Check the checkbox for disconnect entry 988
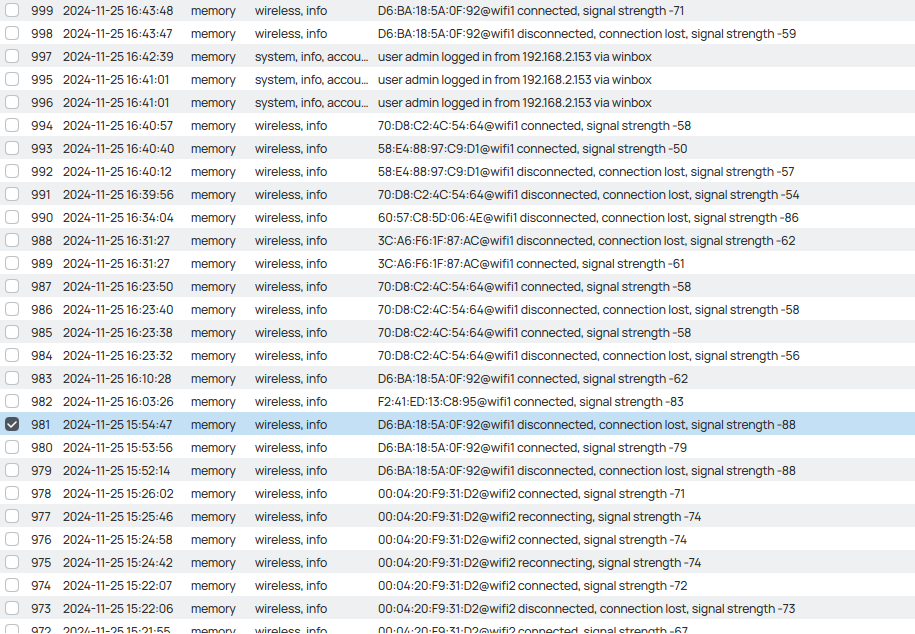The image size is (915, 634). point(12,240)
